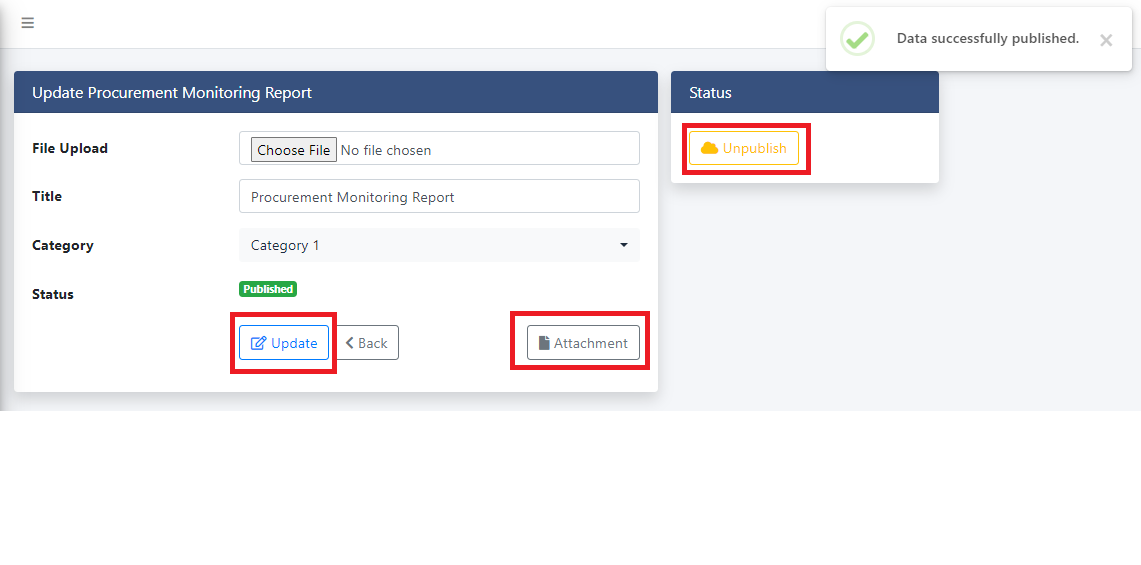
Task: Open the Attachment button
Action: click(x=583, y=343)
